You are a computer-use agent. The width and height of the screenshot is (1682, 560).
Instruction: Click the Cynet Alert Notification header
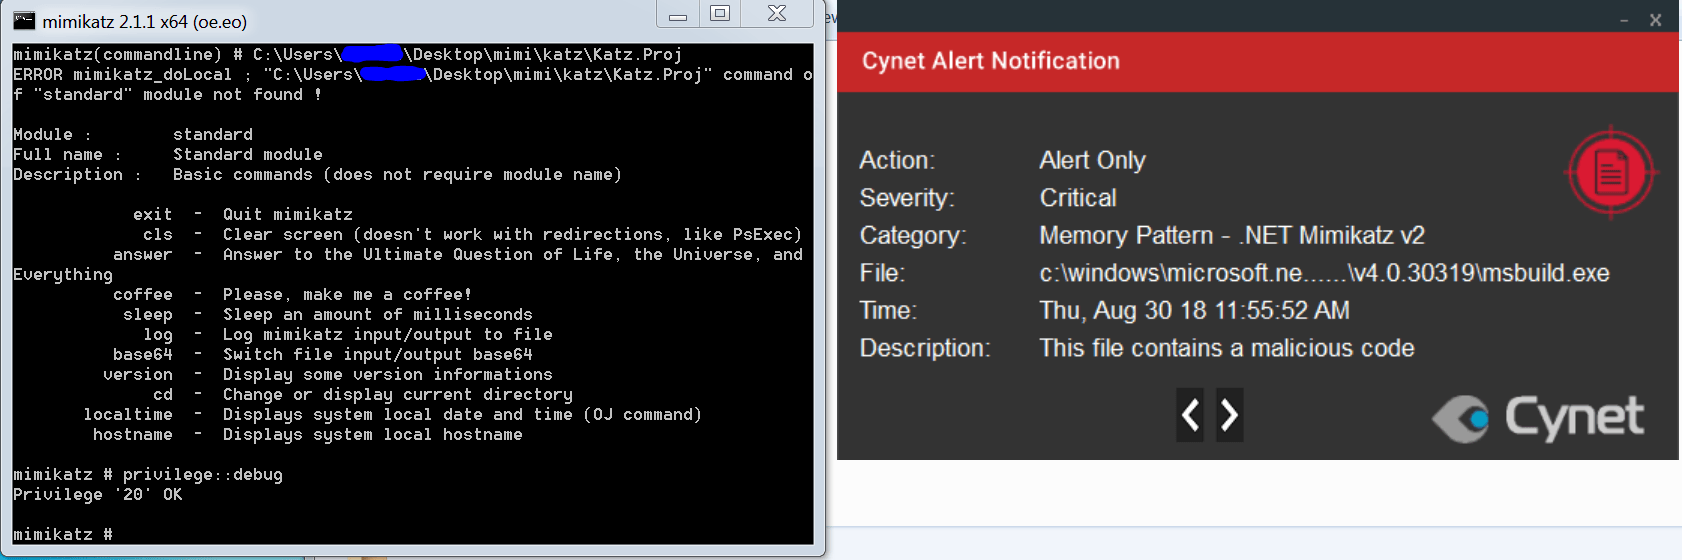991,61
